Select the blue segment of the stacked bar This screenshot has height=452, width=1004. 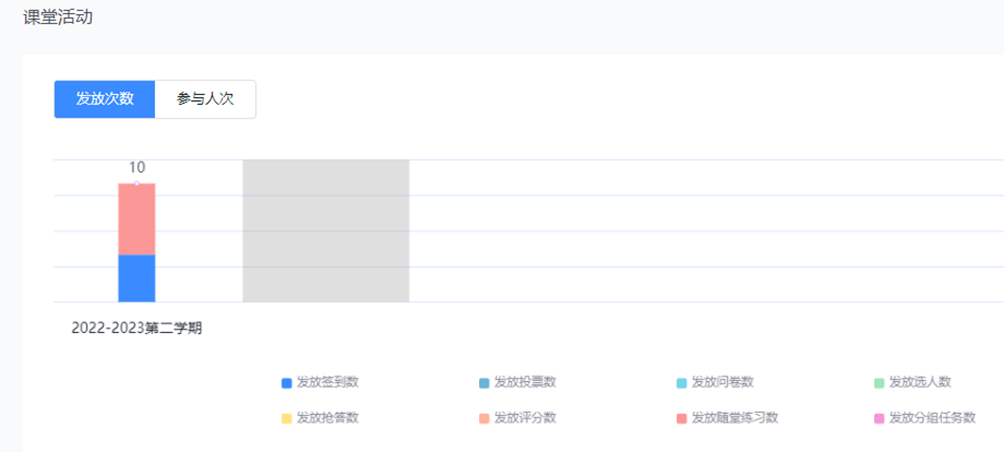click(x=137, y=278)
